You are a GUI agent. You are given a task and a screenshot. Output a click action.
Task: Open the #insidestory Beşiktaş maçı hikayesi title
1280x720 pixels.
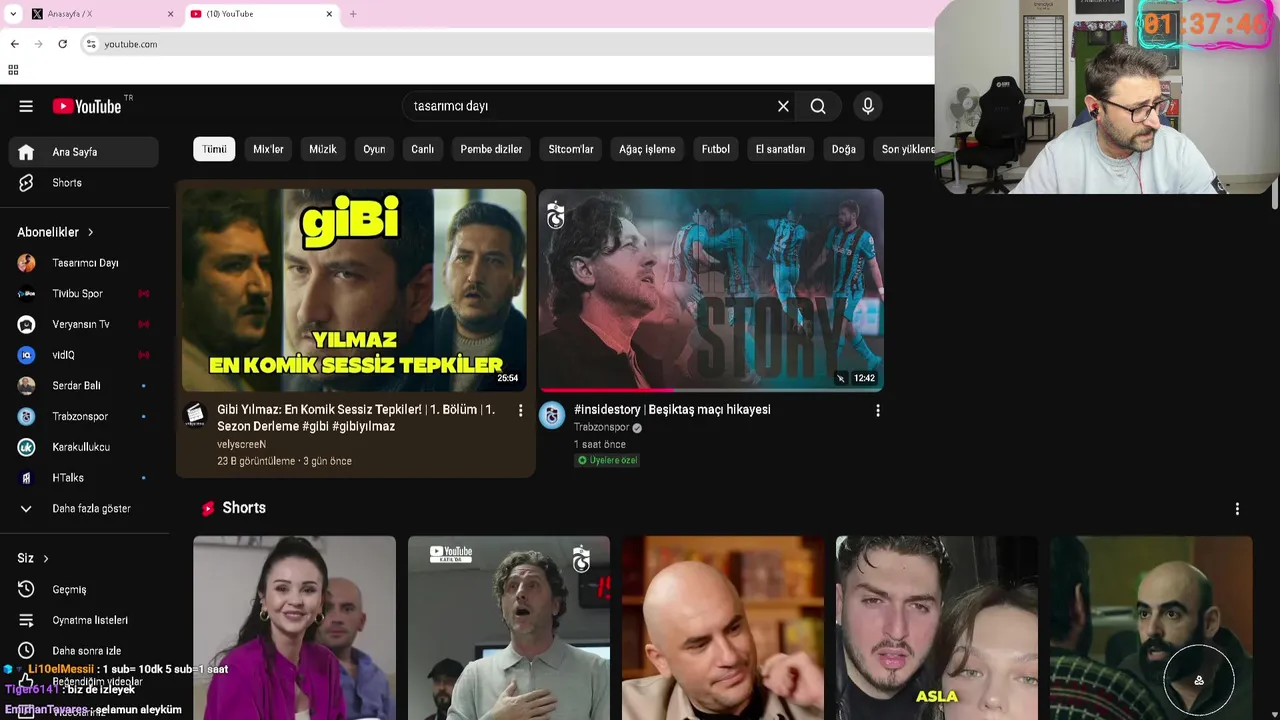pyautogui.click(x=672, y=410)
